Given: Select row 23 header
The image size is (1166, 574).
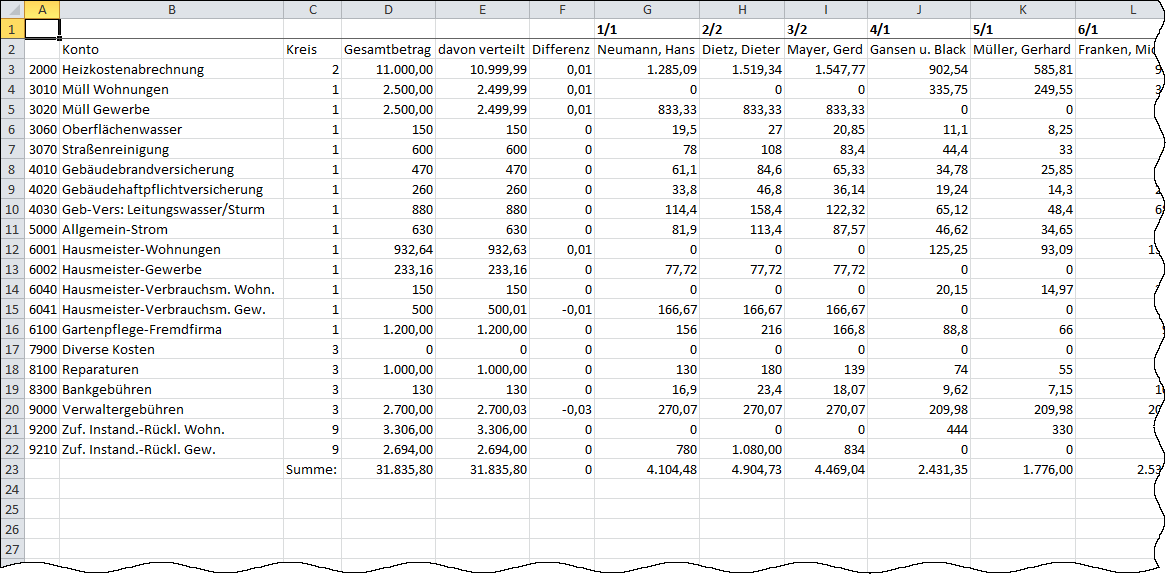Looking at the screenshot, I should [x=12, y=469].
